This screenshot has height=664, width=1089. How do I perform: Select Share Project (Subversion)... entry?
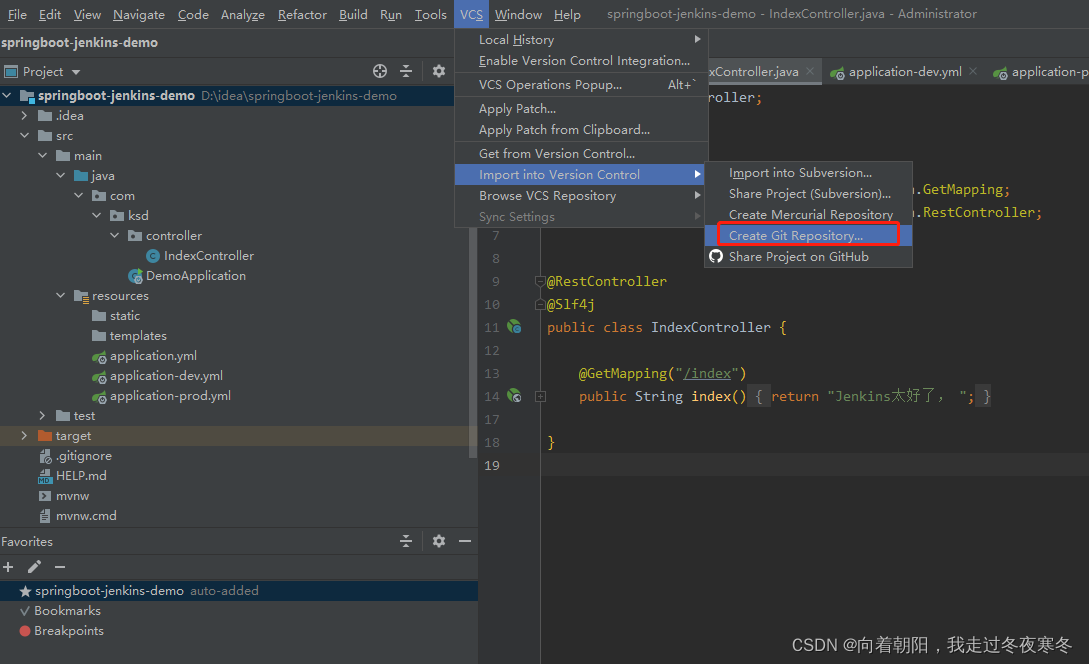click(808, 194)
